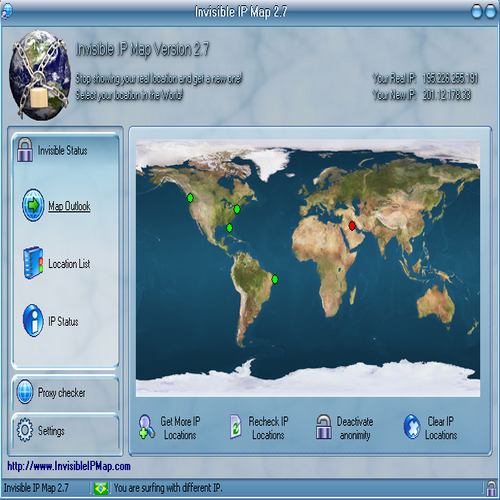Image resolution: width=500 pixels, height=500 pixels.
Task: Click the padlock icon in status bar corner
Action: pos(491,488)
